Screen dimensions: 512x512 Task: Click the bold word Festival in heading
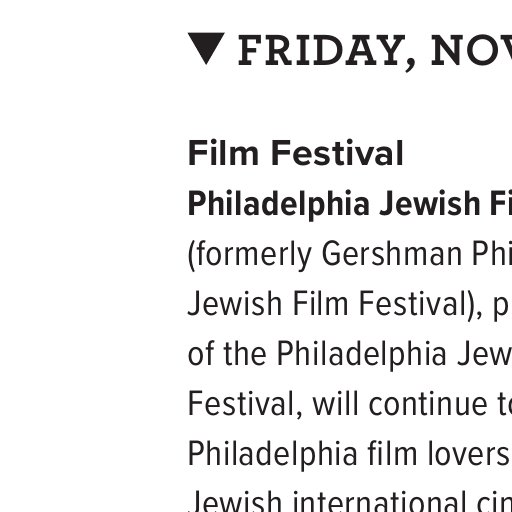338,153
